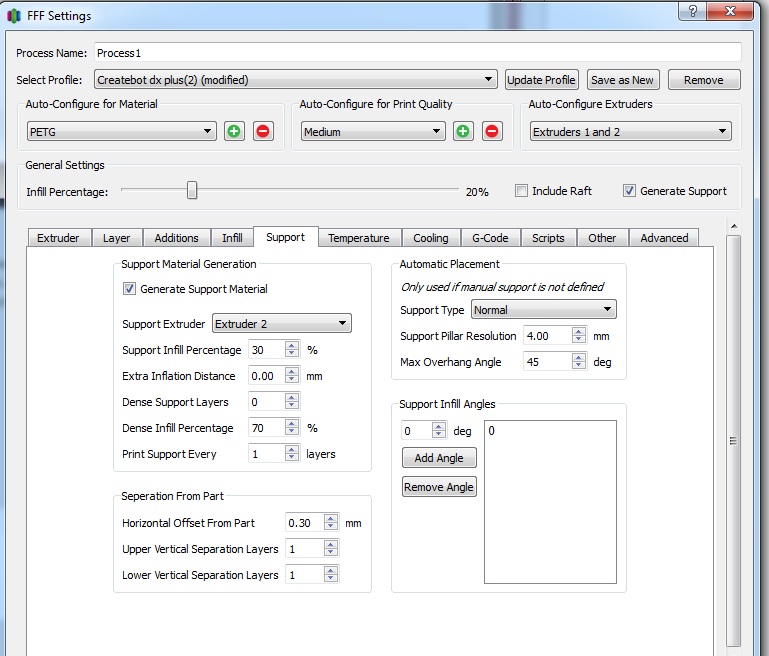769x656 pixels.
Task: Increase Support Pillar Resolution with up arrow
Action: pyautogui.click(x=579, y=331)
